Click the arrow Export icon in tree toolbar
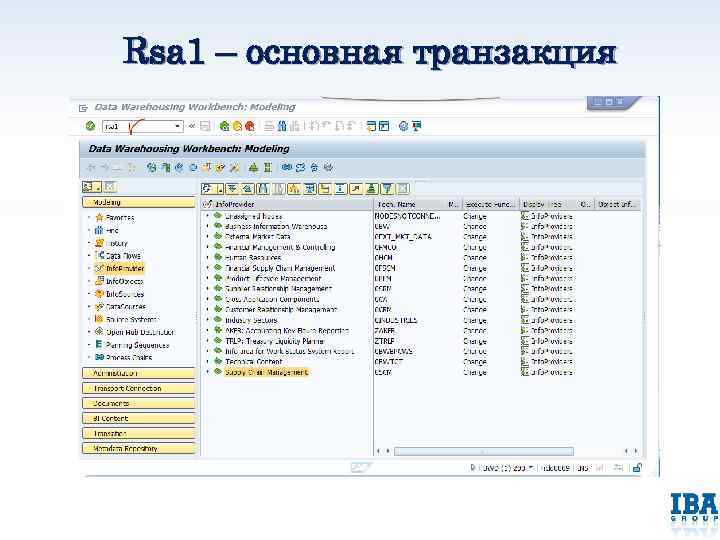Viewport: 720px width, 540px height. tap(356, 188)
